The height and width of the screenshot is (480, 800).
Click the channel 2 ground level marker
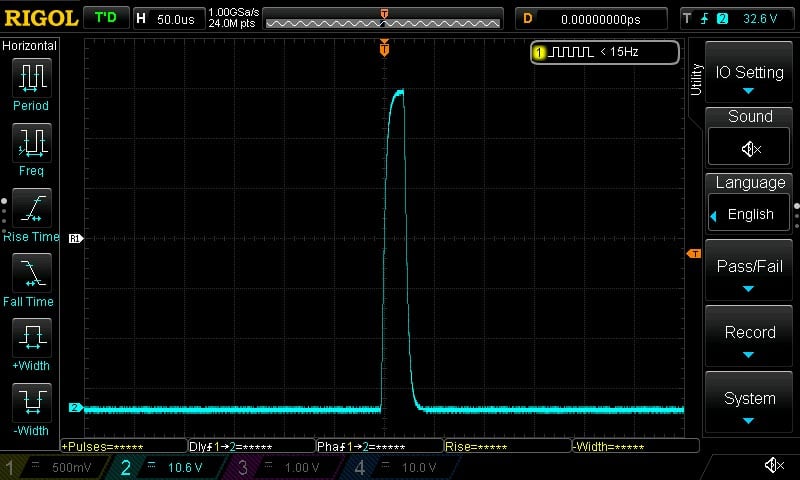tap(76, 407)
